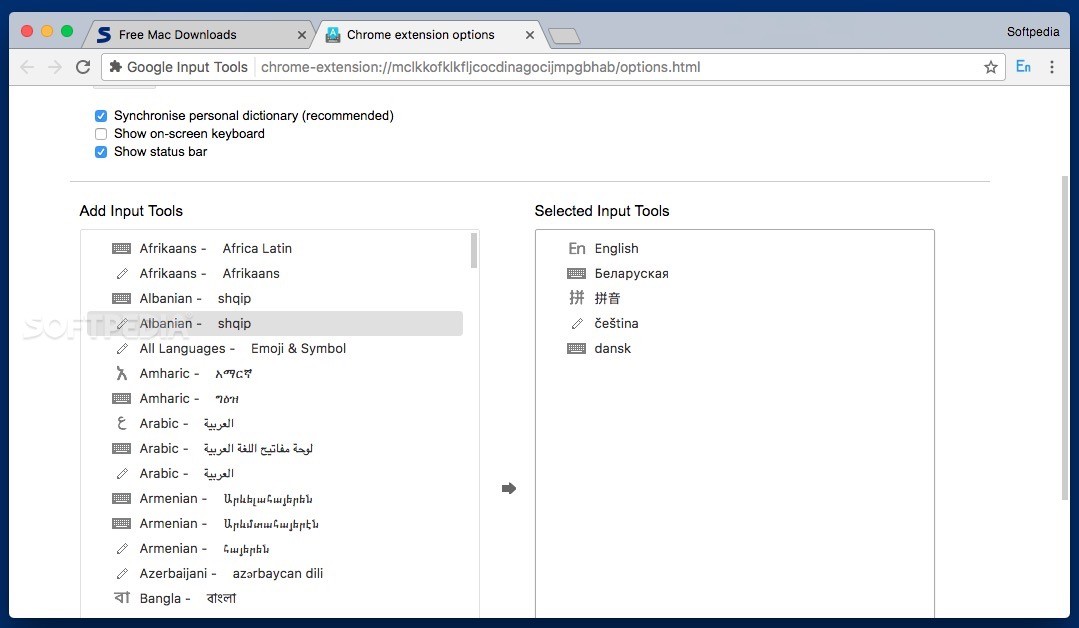1079x628 pixels.
Task: Select 'English' in Selected Input Tools
Action: pos(617,248)
